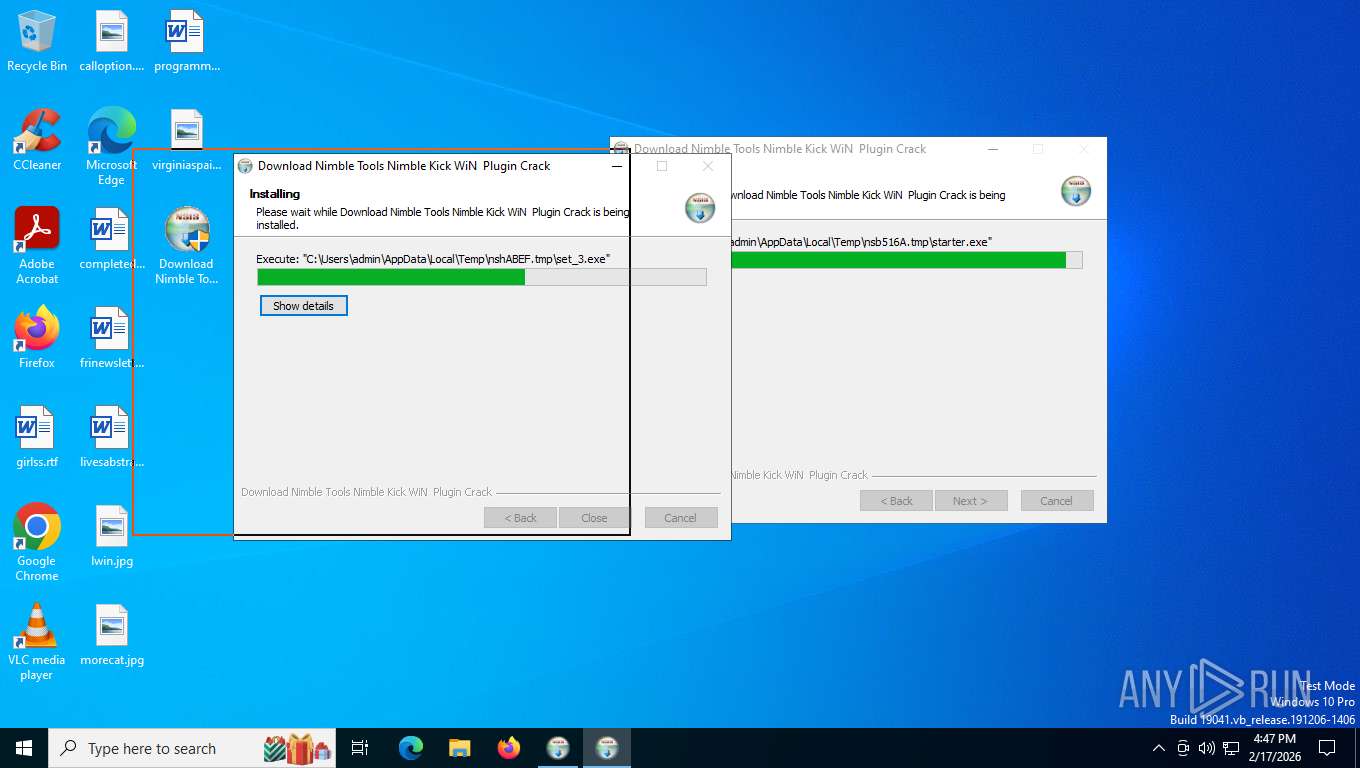Minimize the background installer window
The width and height of the screenshot is (1360, 768).
pyautogui.click(x=993, y=149)
